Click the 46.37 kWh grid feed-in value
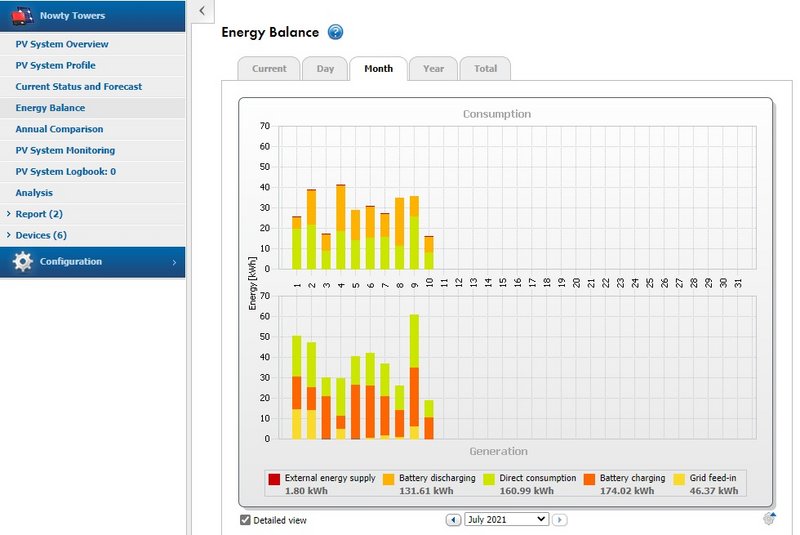 coord(714,491)
